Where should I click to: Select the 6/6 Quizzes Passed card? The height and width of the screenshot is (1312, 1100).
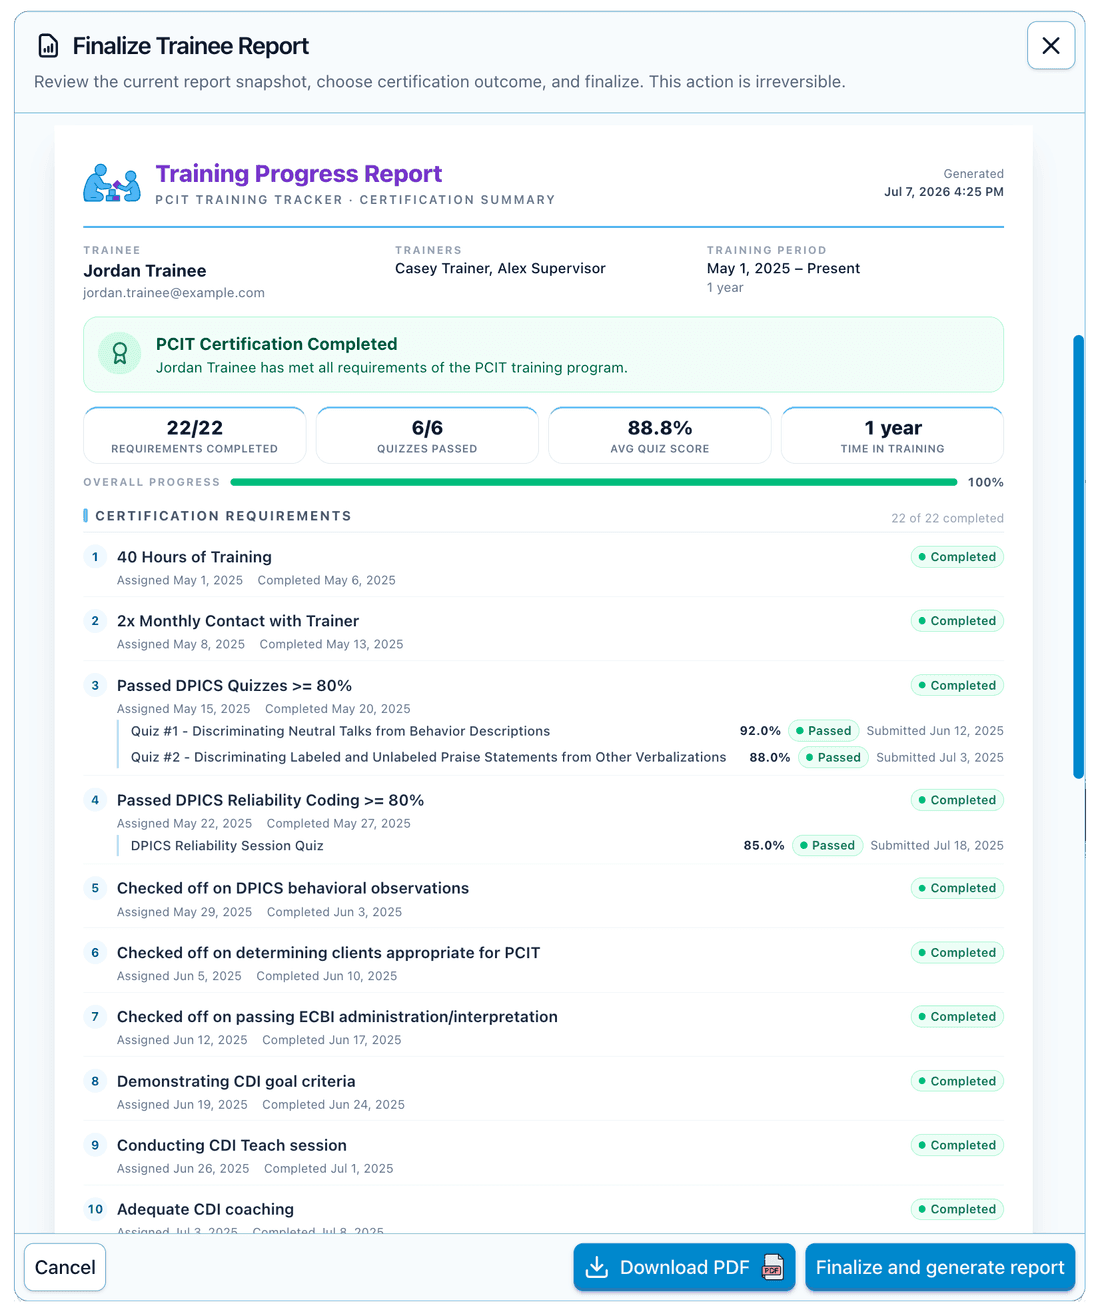coord(427,435)
